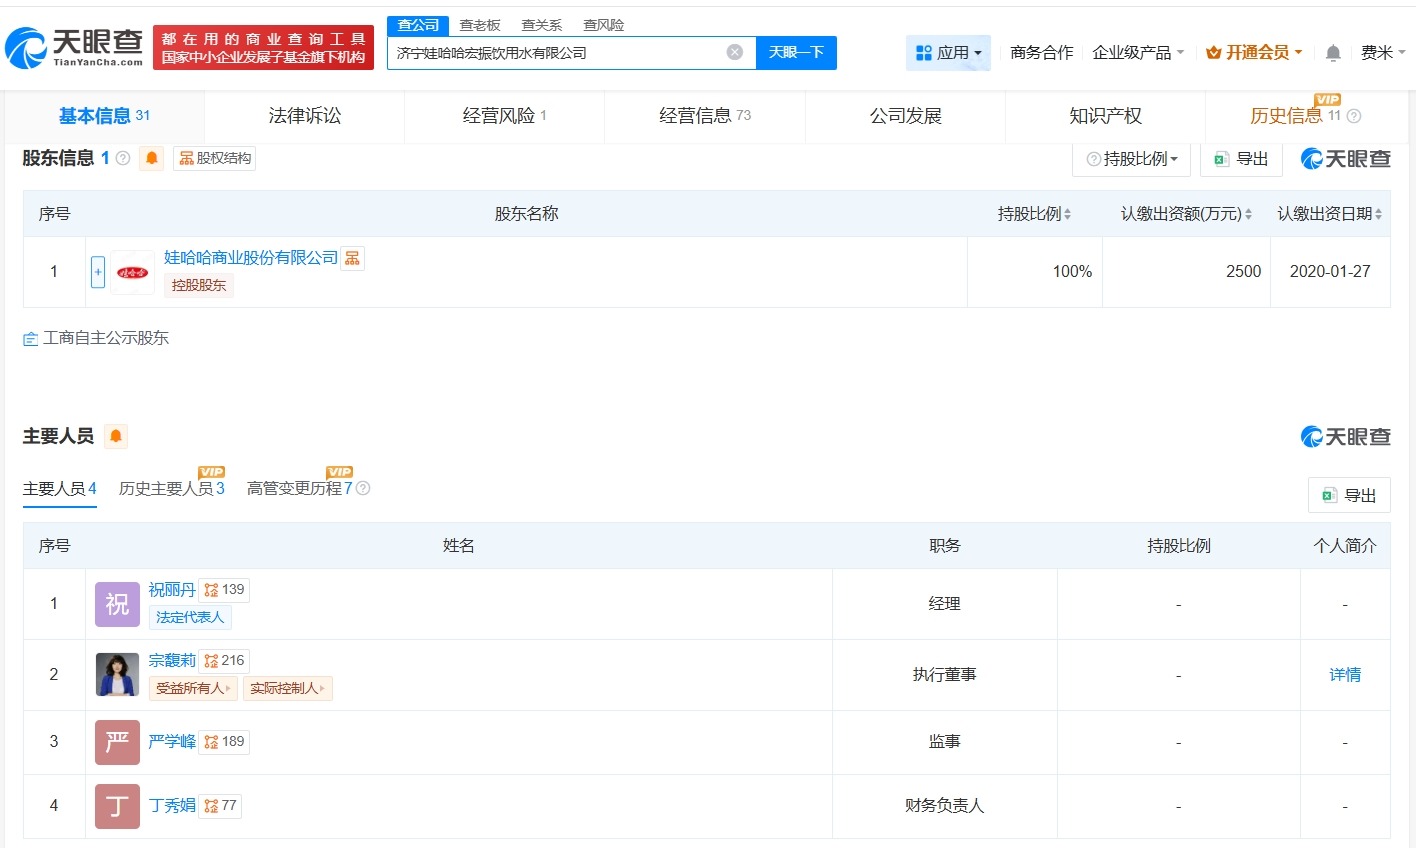Expand the 娃哈哈商业股份有限公司 shareholder row
This screenshot has height=848, width=1416.
(97, 270)
